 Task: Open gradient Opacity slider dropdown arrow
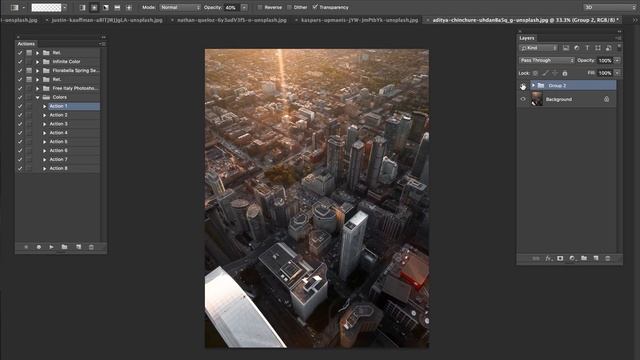point(244,7)
